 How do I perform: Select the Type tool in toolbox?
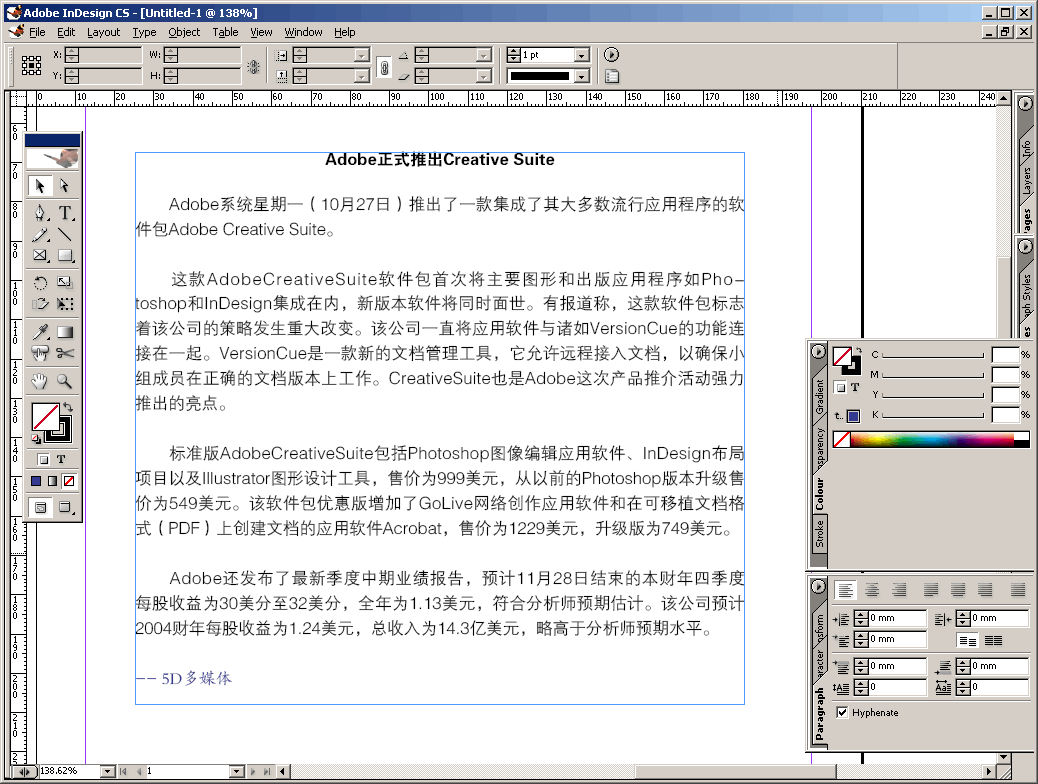[64, 213]
